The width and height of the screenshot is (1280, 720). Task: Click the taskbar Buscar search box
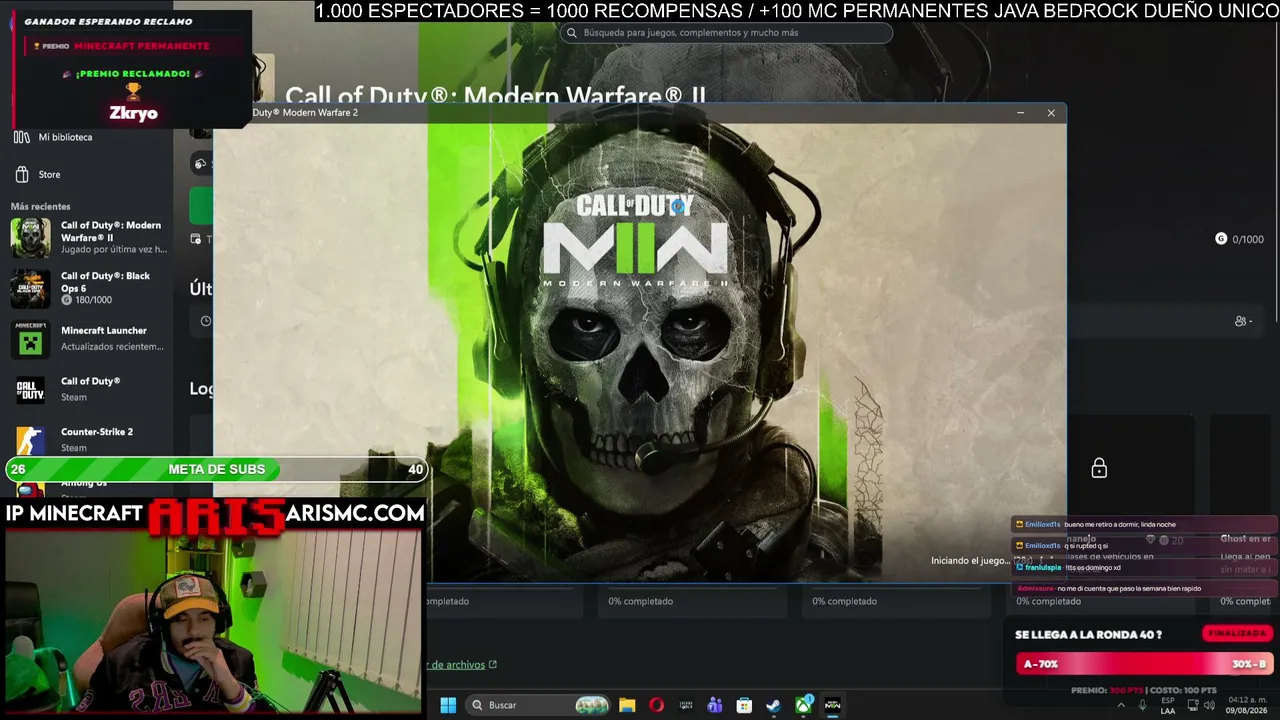tap(539, 705)
